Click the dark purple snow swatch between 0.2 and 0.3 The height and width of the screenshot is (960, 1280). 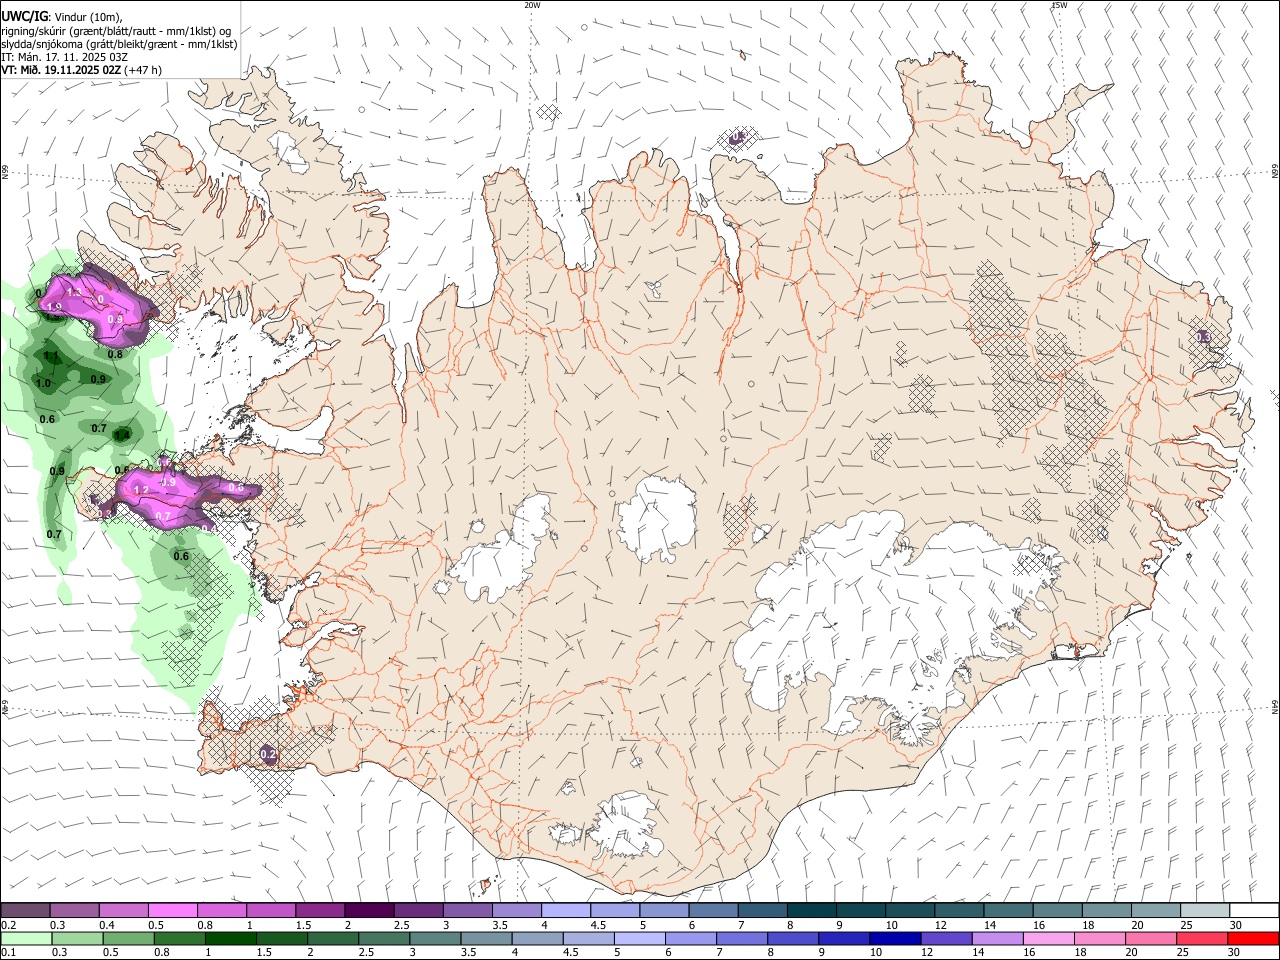pos(25,910)
